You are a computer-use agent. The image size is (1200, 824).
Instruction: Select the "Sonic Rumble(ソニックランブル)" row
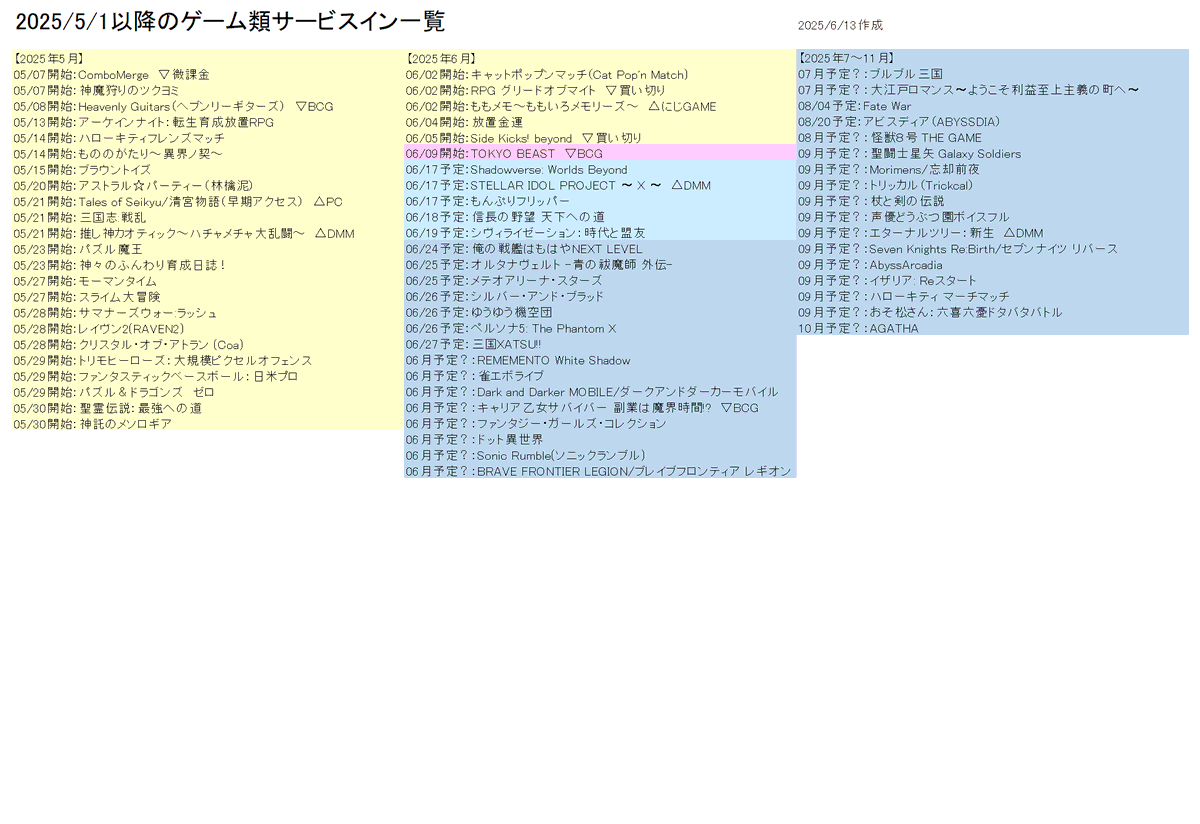[600, 456]
